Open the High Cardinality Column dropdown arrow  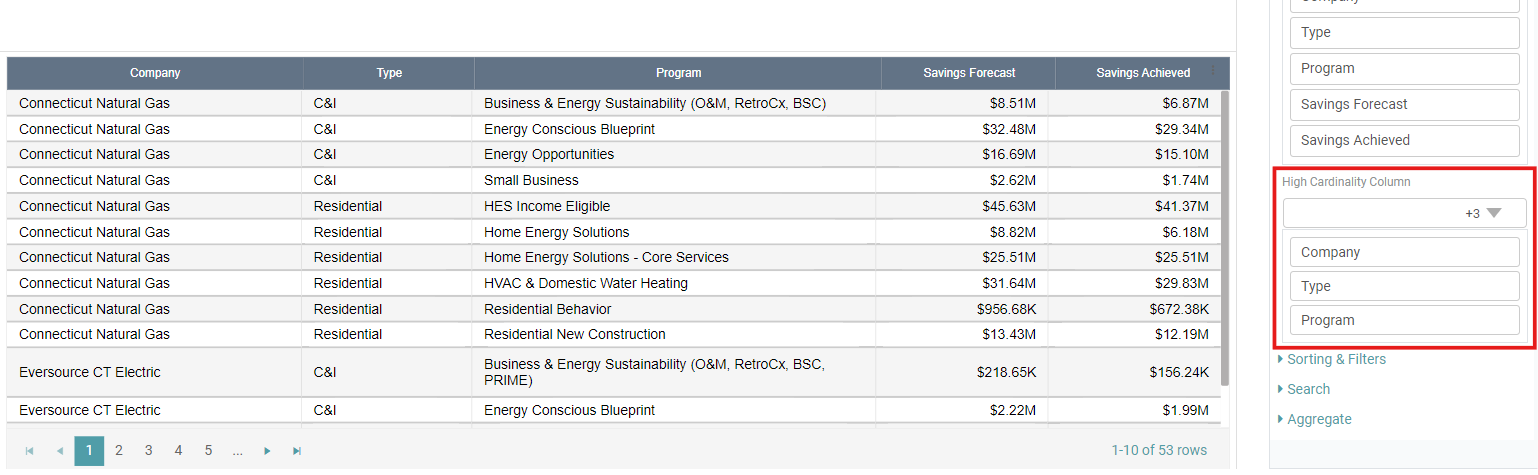tap(1493, 213)
